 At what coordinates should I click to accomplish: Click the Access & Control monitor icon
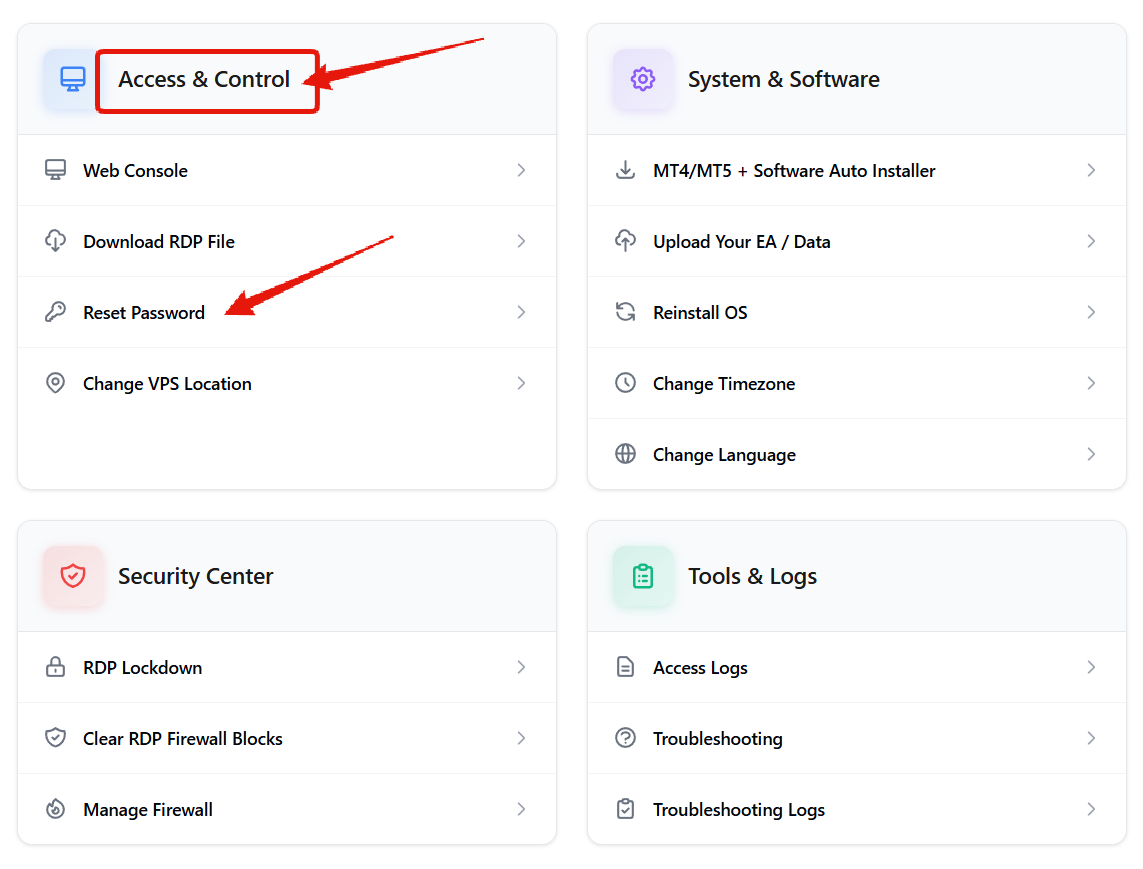point(72,79)
